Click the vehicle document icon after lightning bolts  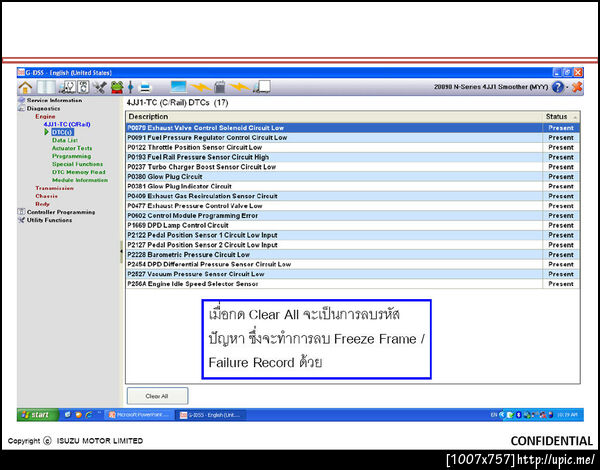click(x=262, y=87)
